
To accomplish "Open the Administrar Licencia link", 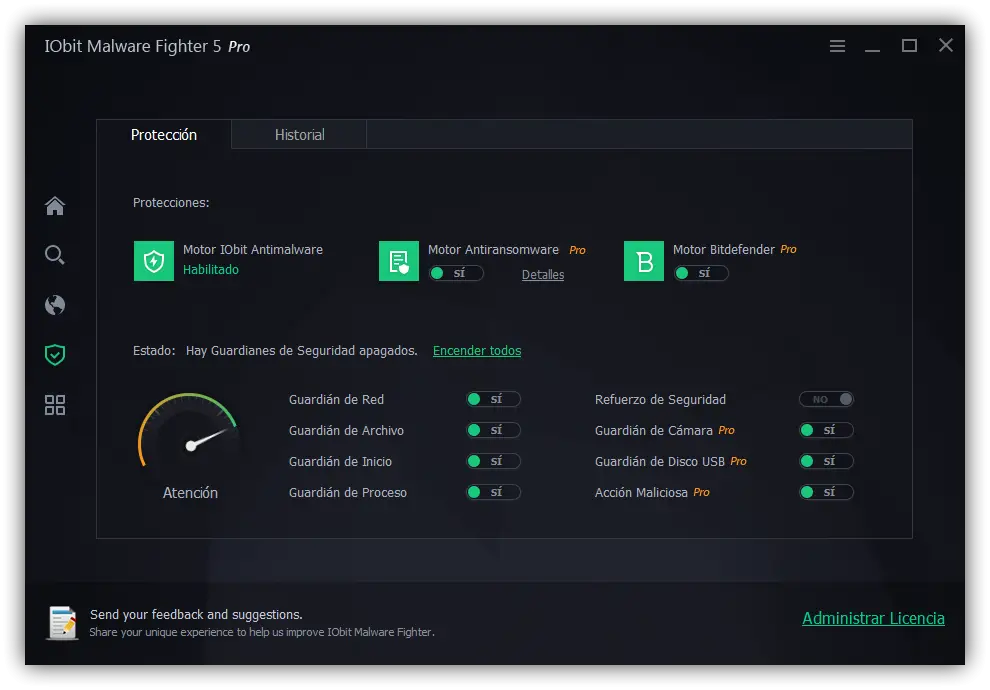I will click(873, 618).
